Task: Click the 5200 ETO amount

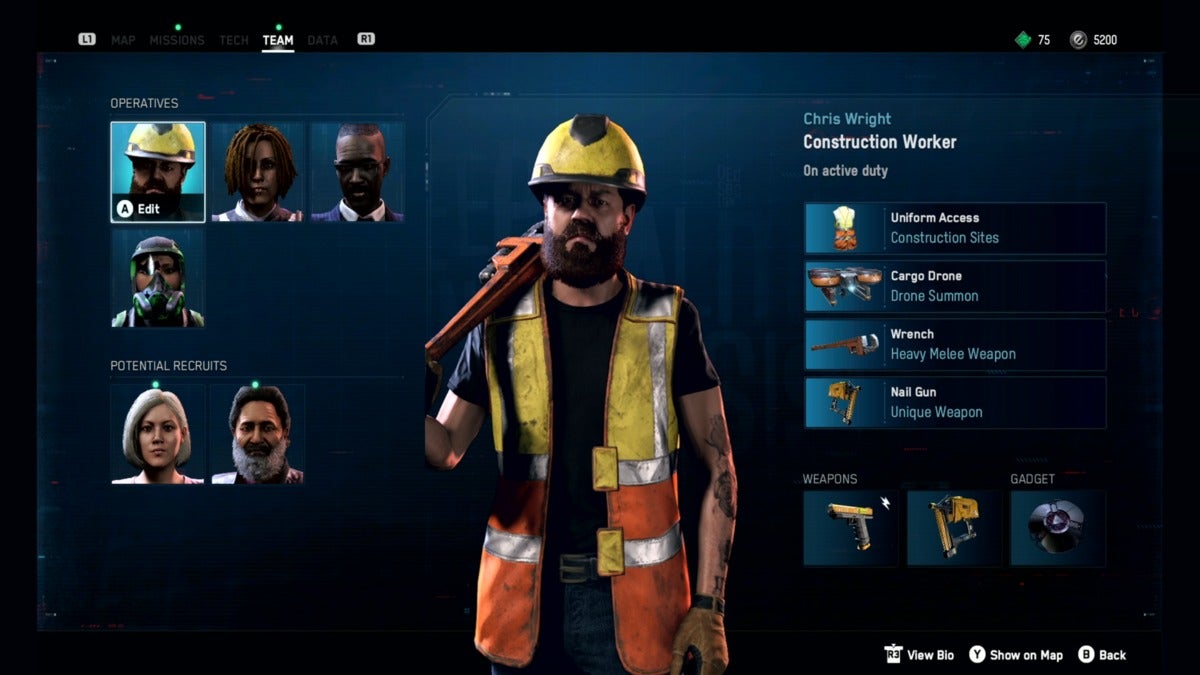Action: (x=1105, y=40)
